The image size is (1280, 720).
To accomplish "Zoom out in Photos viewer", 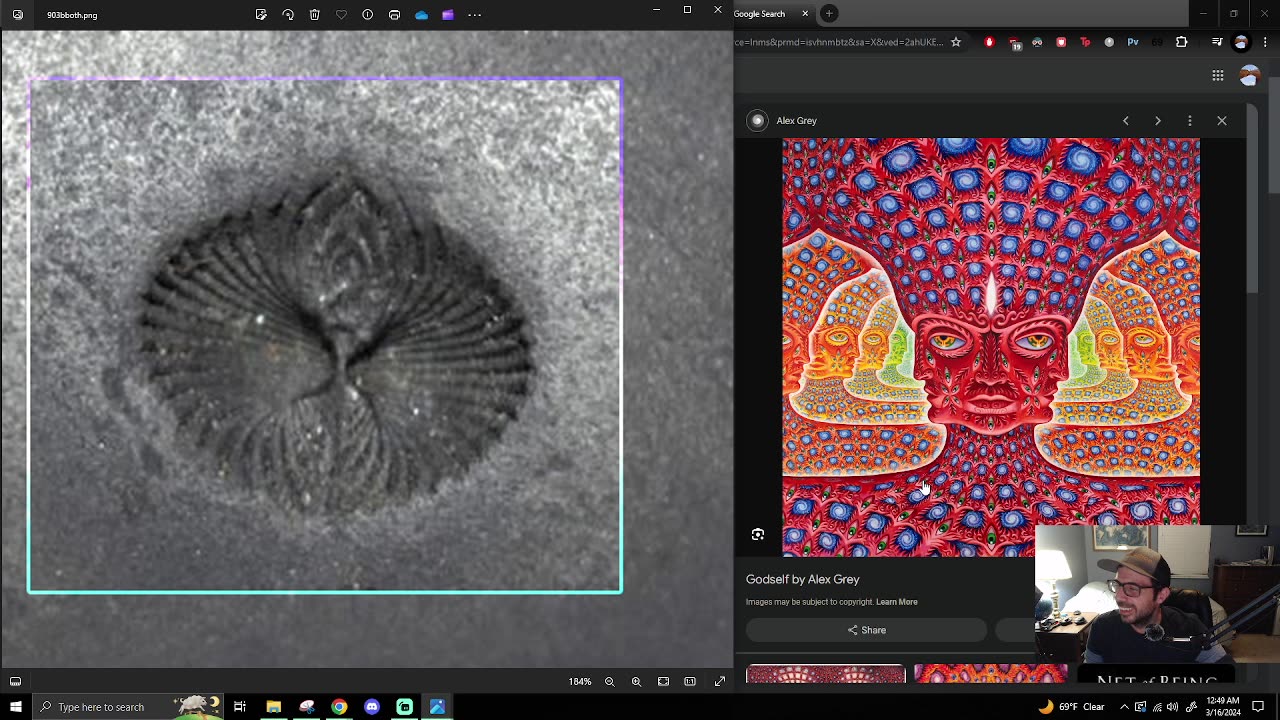I will [609, 681].
